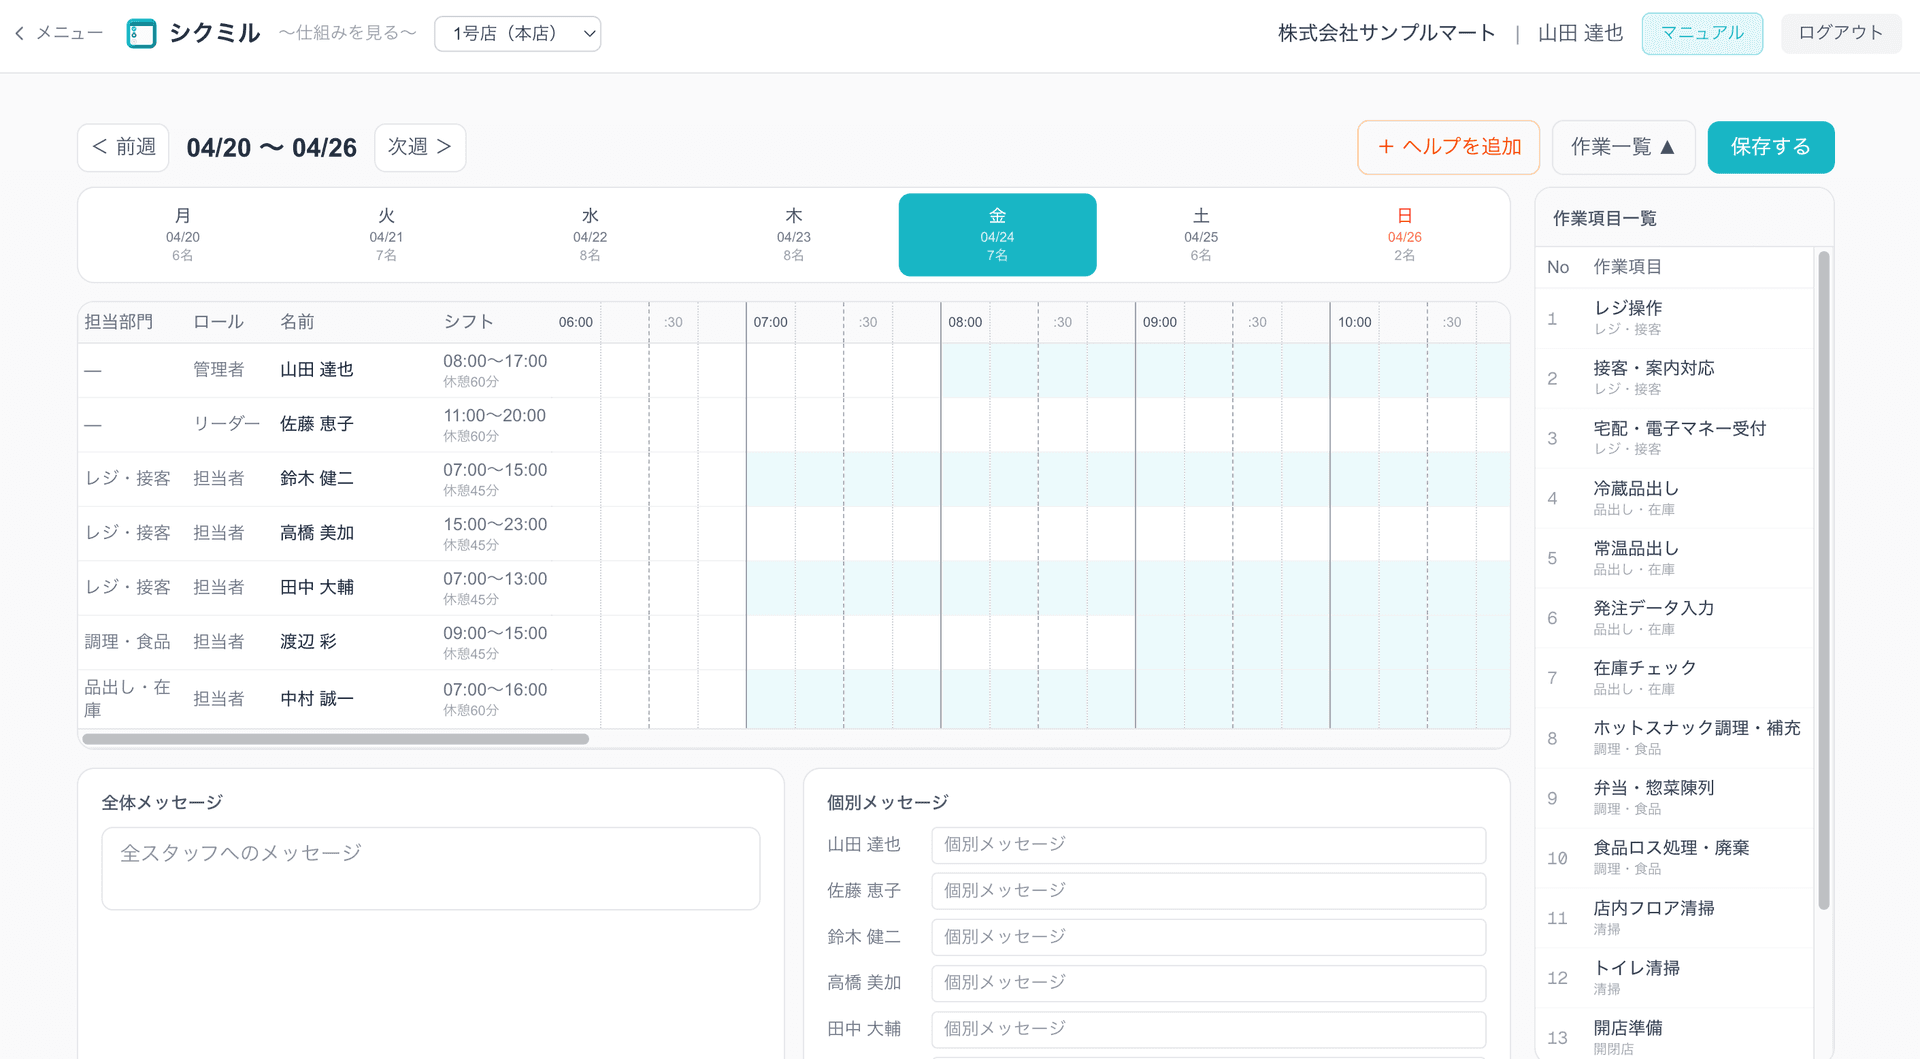Select the 金 04/24 day tab

pyautogui.click(x=998, y=235)
